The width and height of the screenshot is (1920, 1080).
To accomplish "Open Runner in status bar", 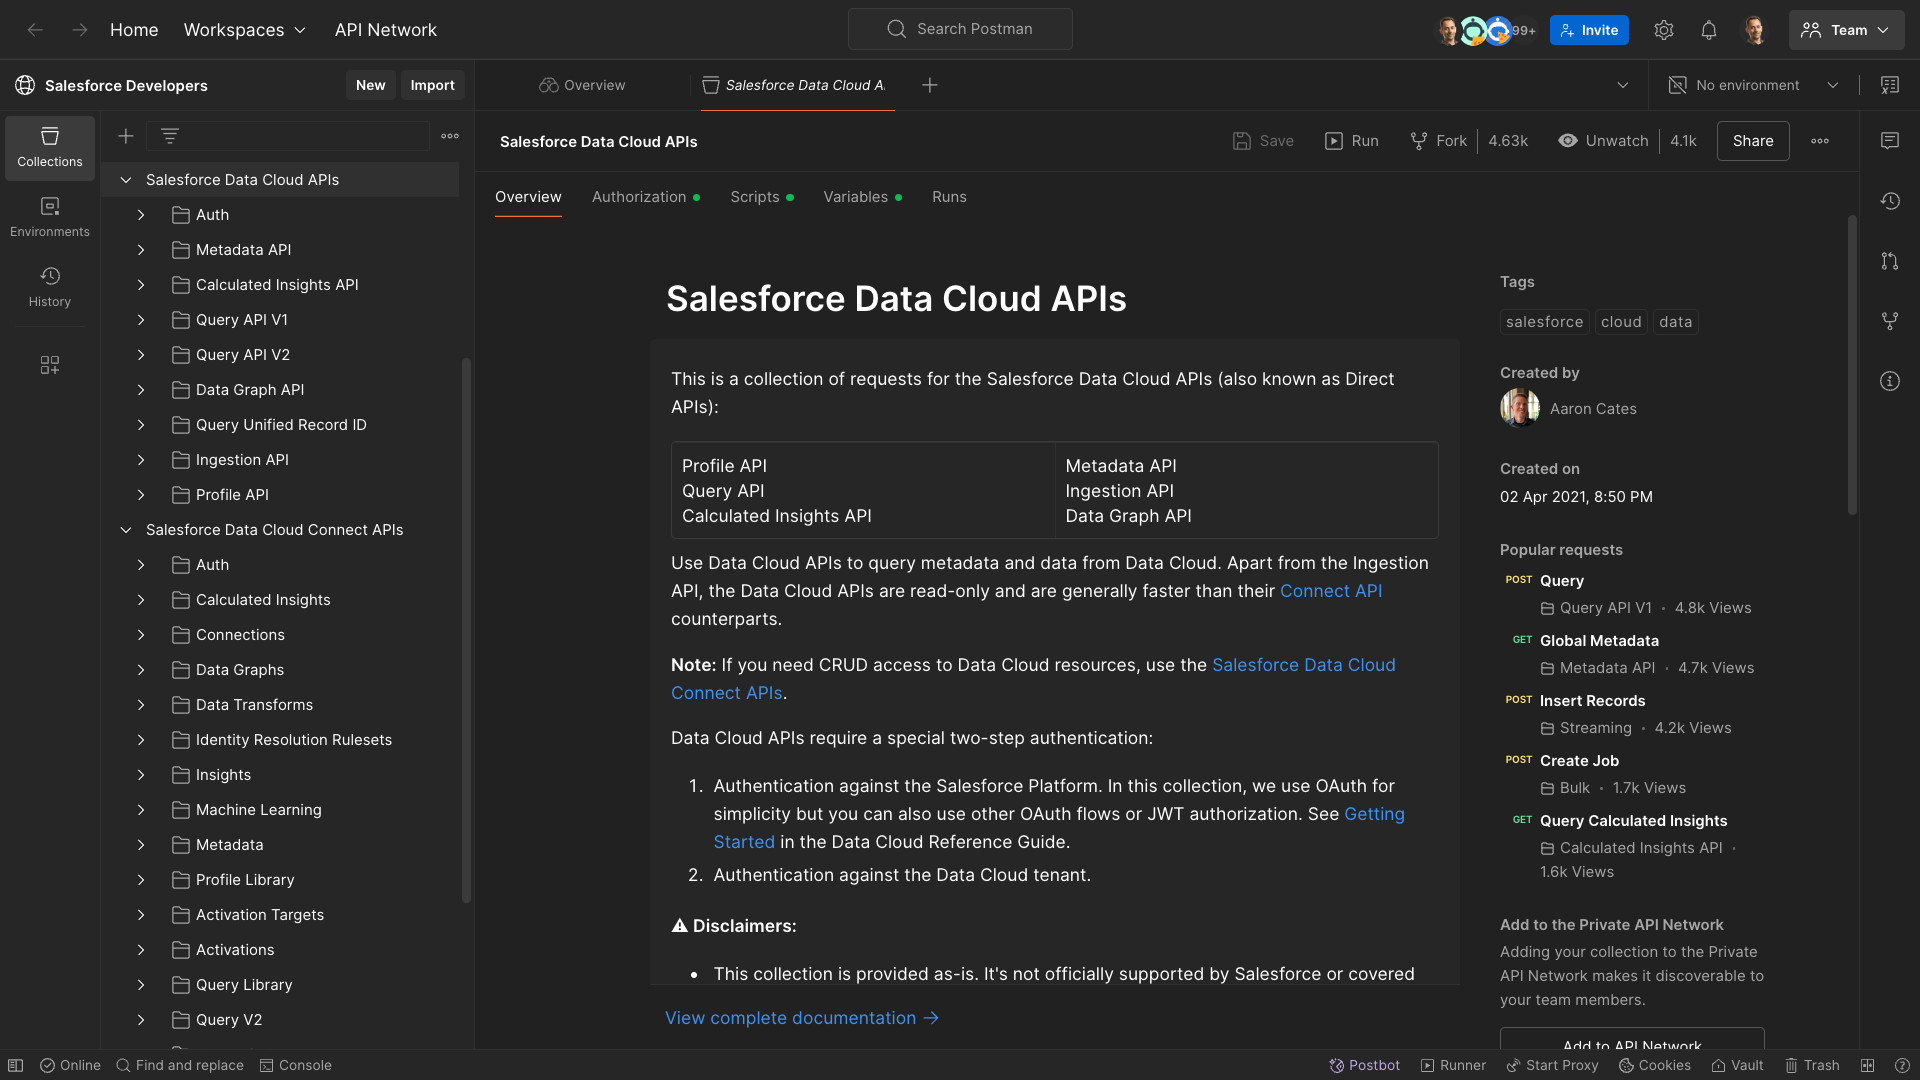I will tap(1453, 1065).
